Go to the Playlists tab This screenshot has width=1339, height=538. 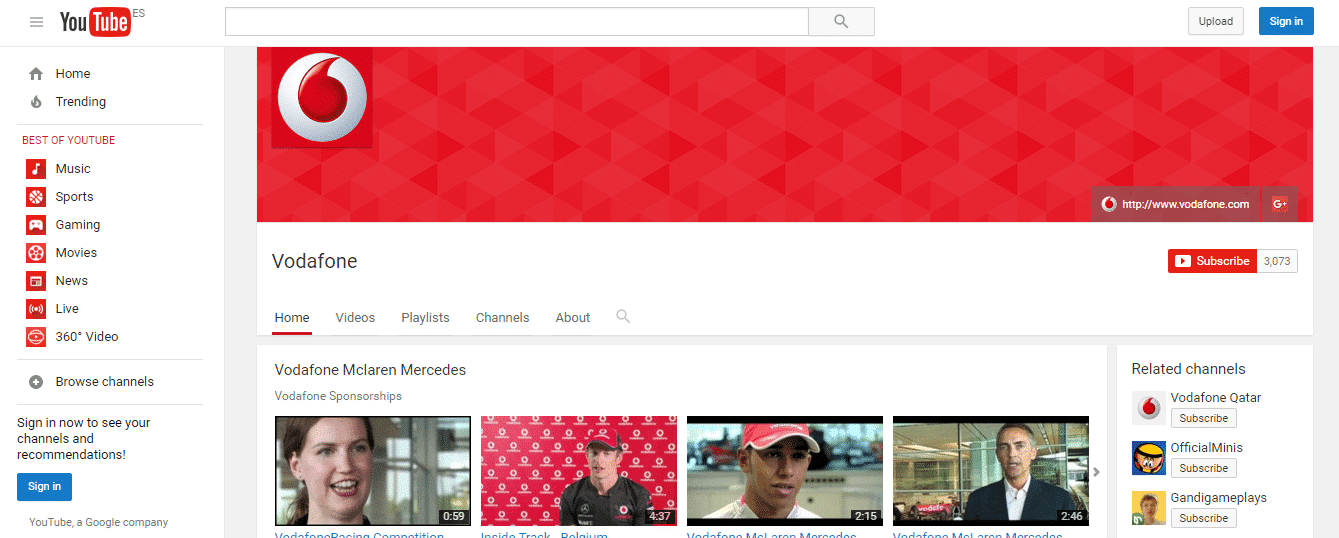click(x=425, y=318)
